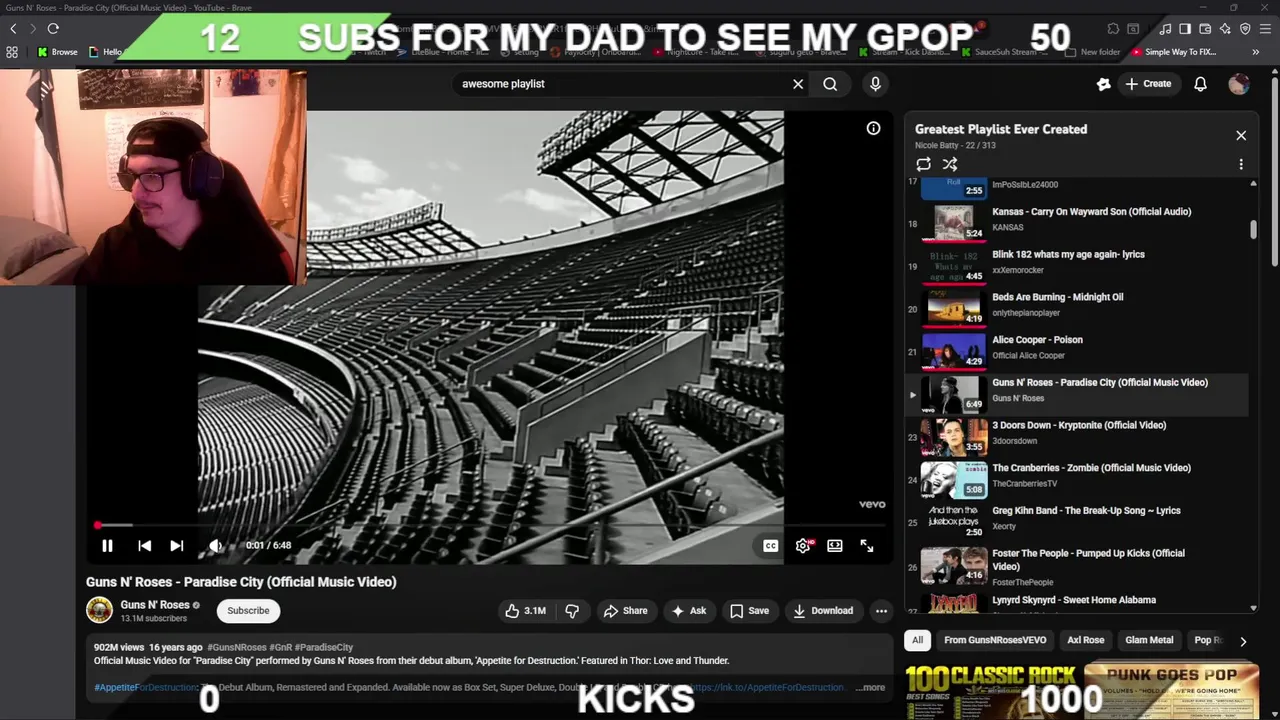Enter full screen mode
Viewport: 1280px width, 720px height.
point(867,546)
